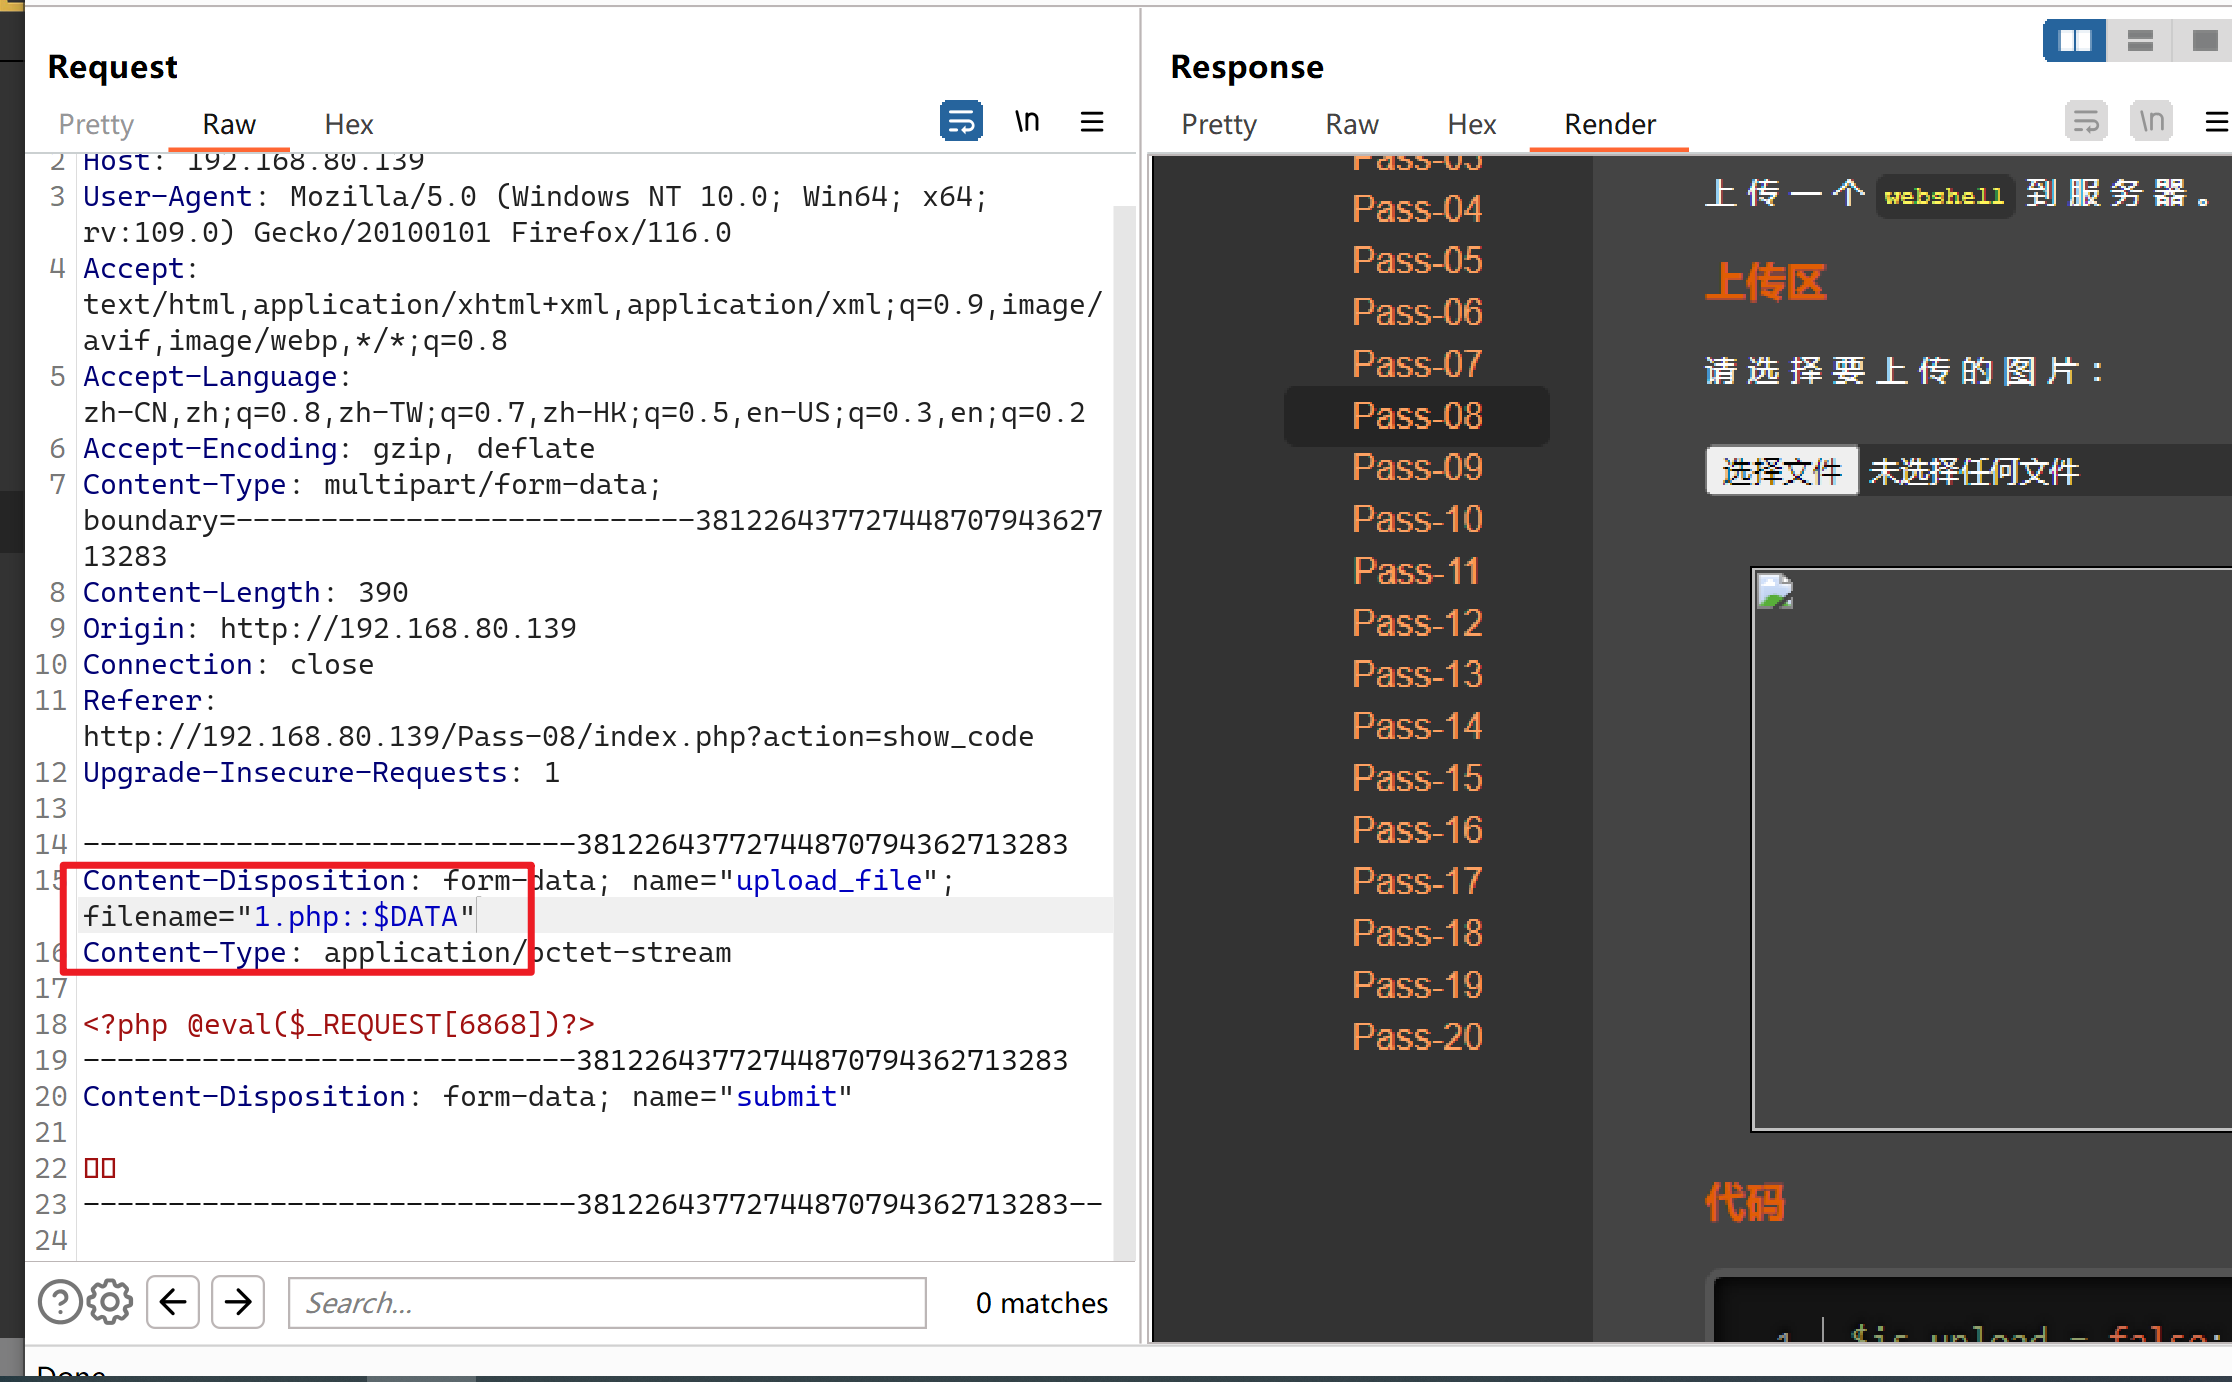Open Pass-05 link in sidebar

(x=1417, y=260)
